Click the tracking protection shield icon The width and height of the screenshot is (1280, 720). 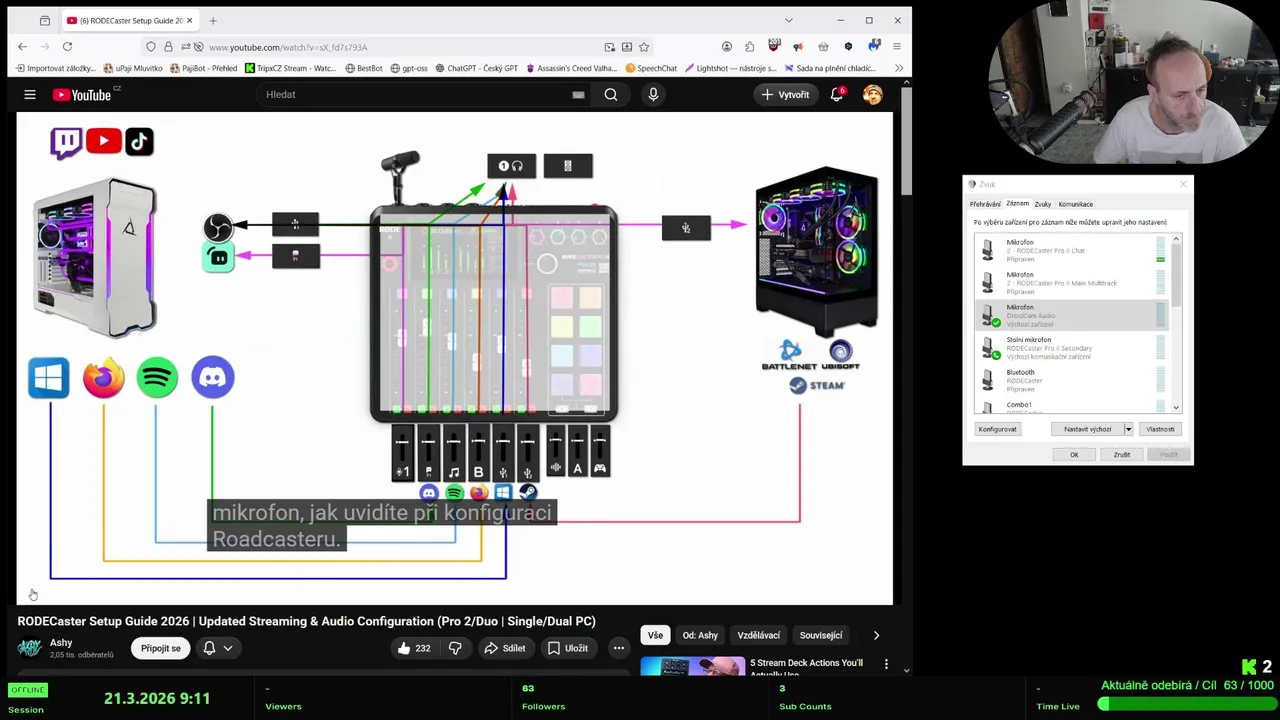(150, 47)
